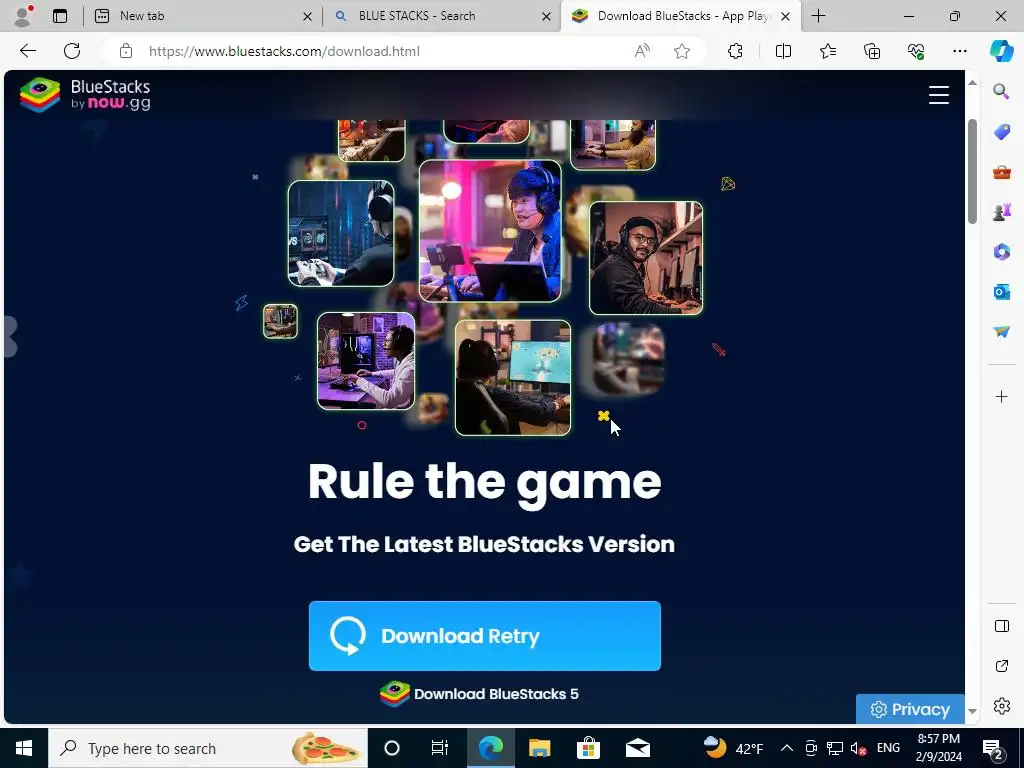Open the sidebar Tools briefcase icon
Viewport: 1024px width, 768px height.
tap(1001, 172)
